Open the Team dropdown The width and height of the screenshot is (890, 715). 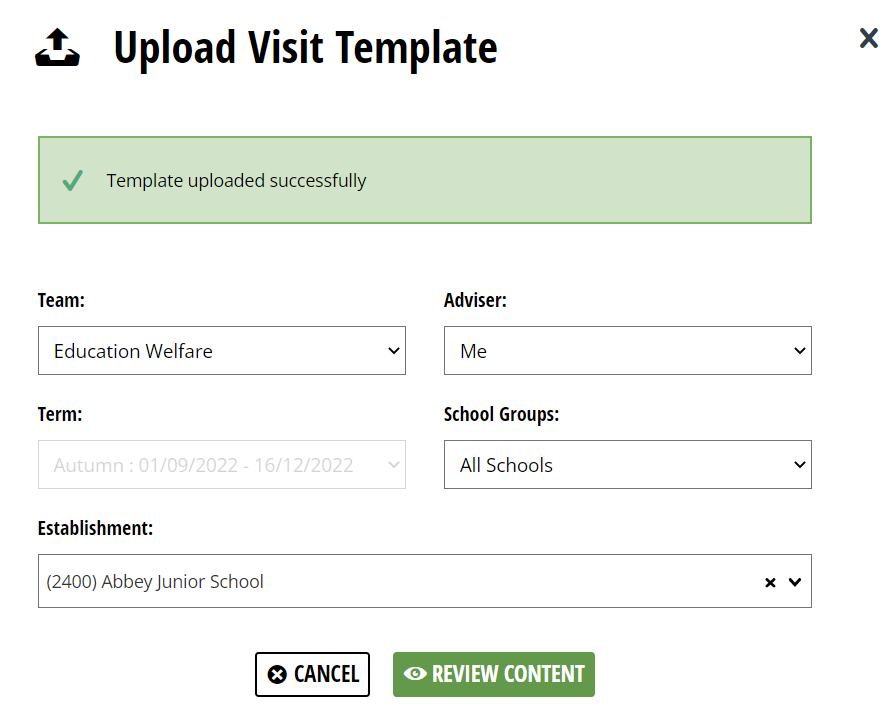pos(222,351)
